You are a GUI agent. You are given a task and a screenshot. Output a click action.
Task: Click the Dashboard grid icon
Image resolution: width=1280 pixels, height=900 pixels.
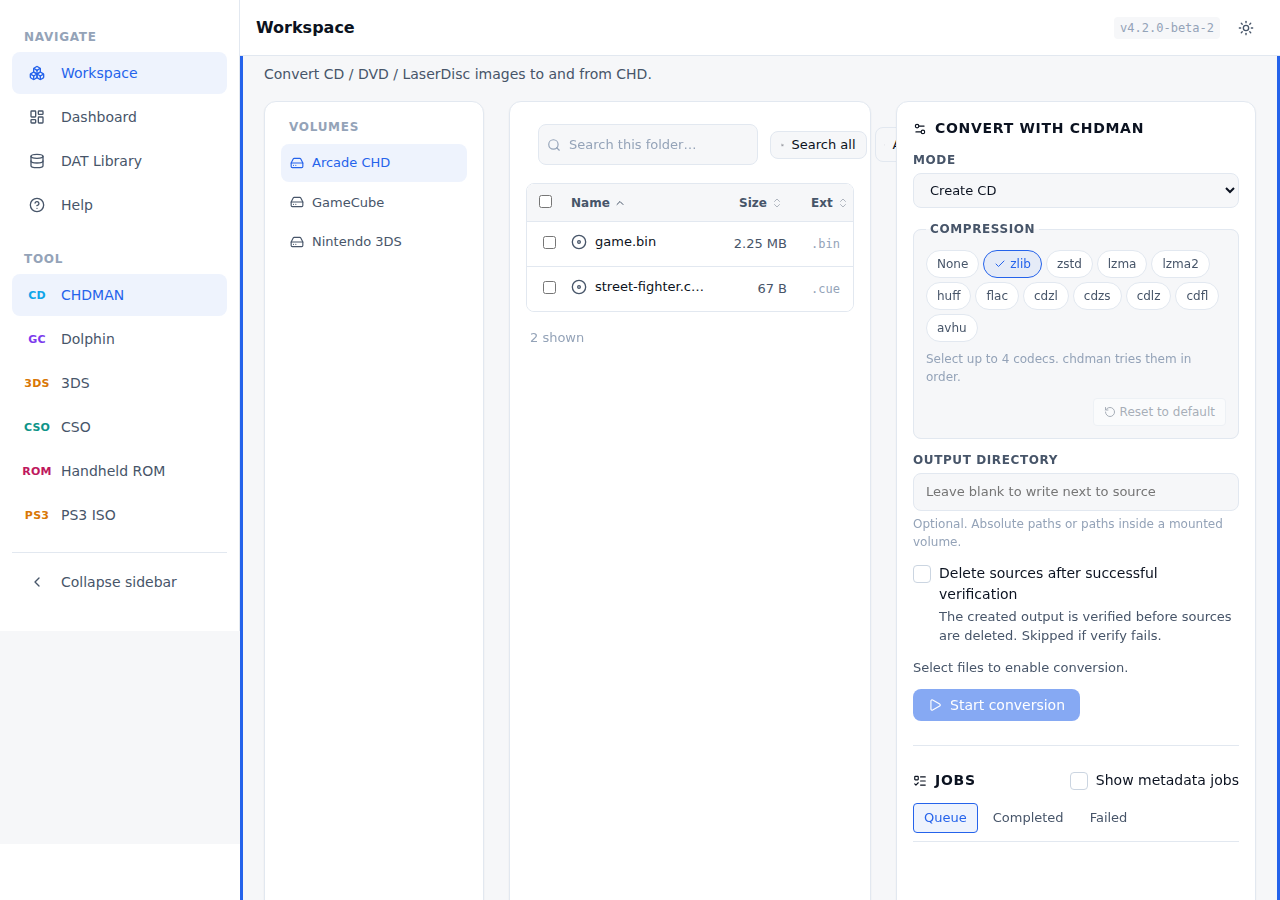(37, 117)
